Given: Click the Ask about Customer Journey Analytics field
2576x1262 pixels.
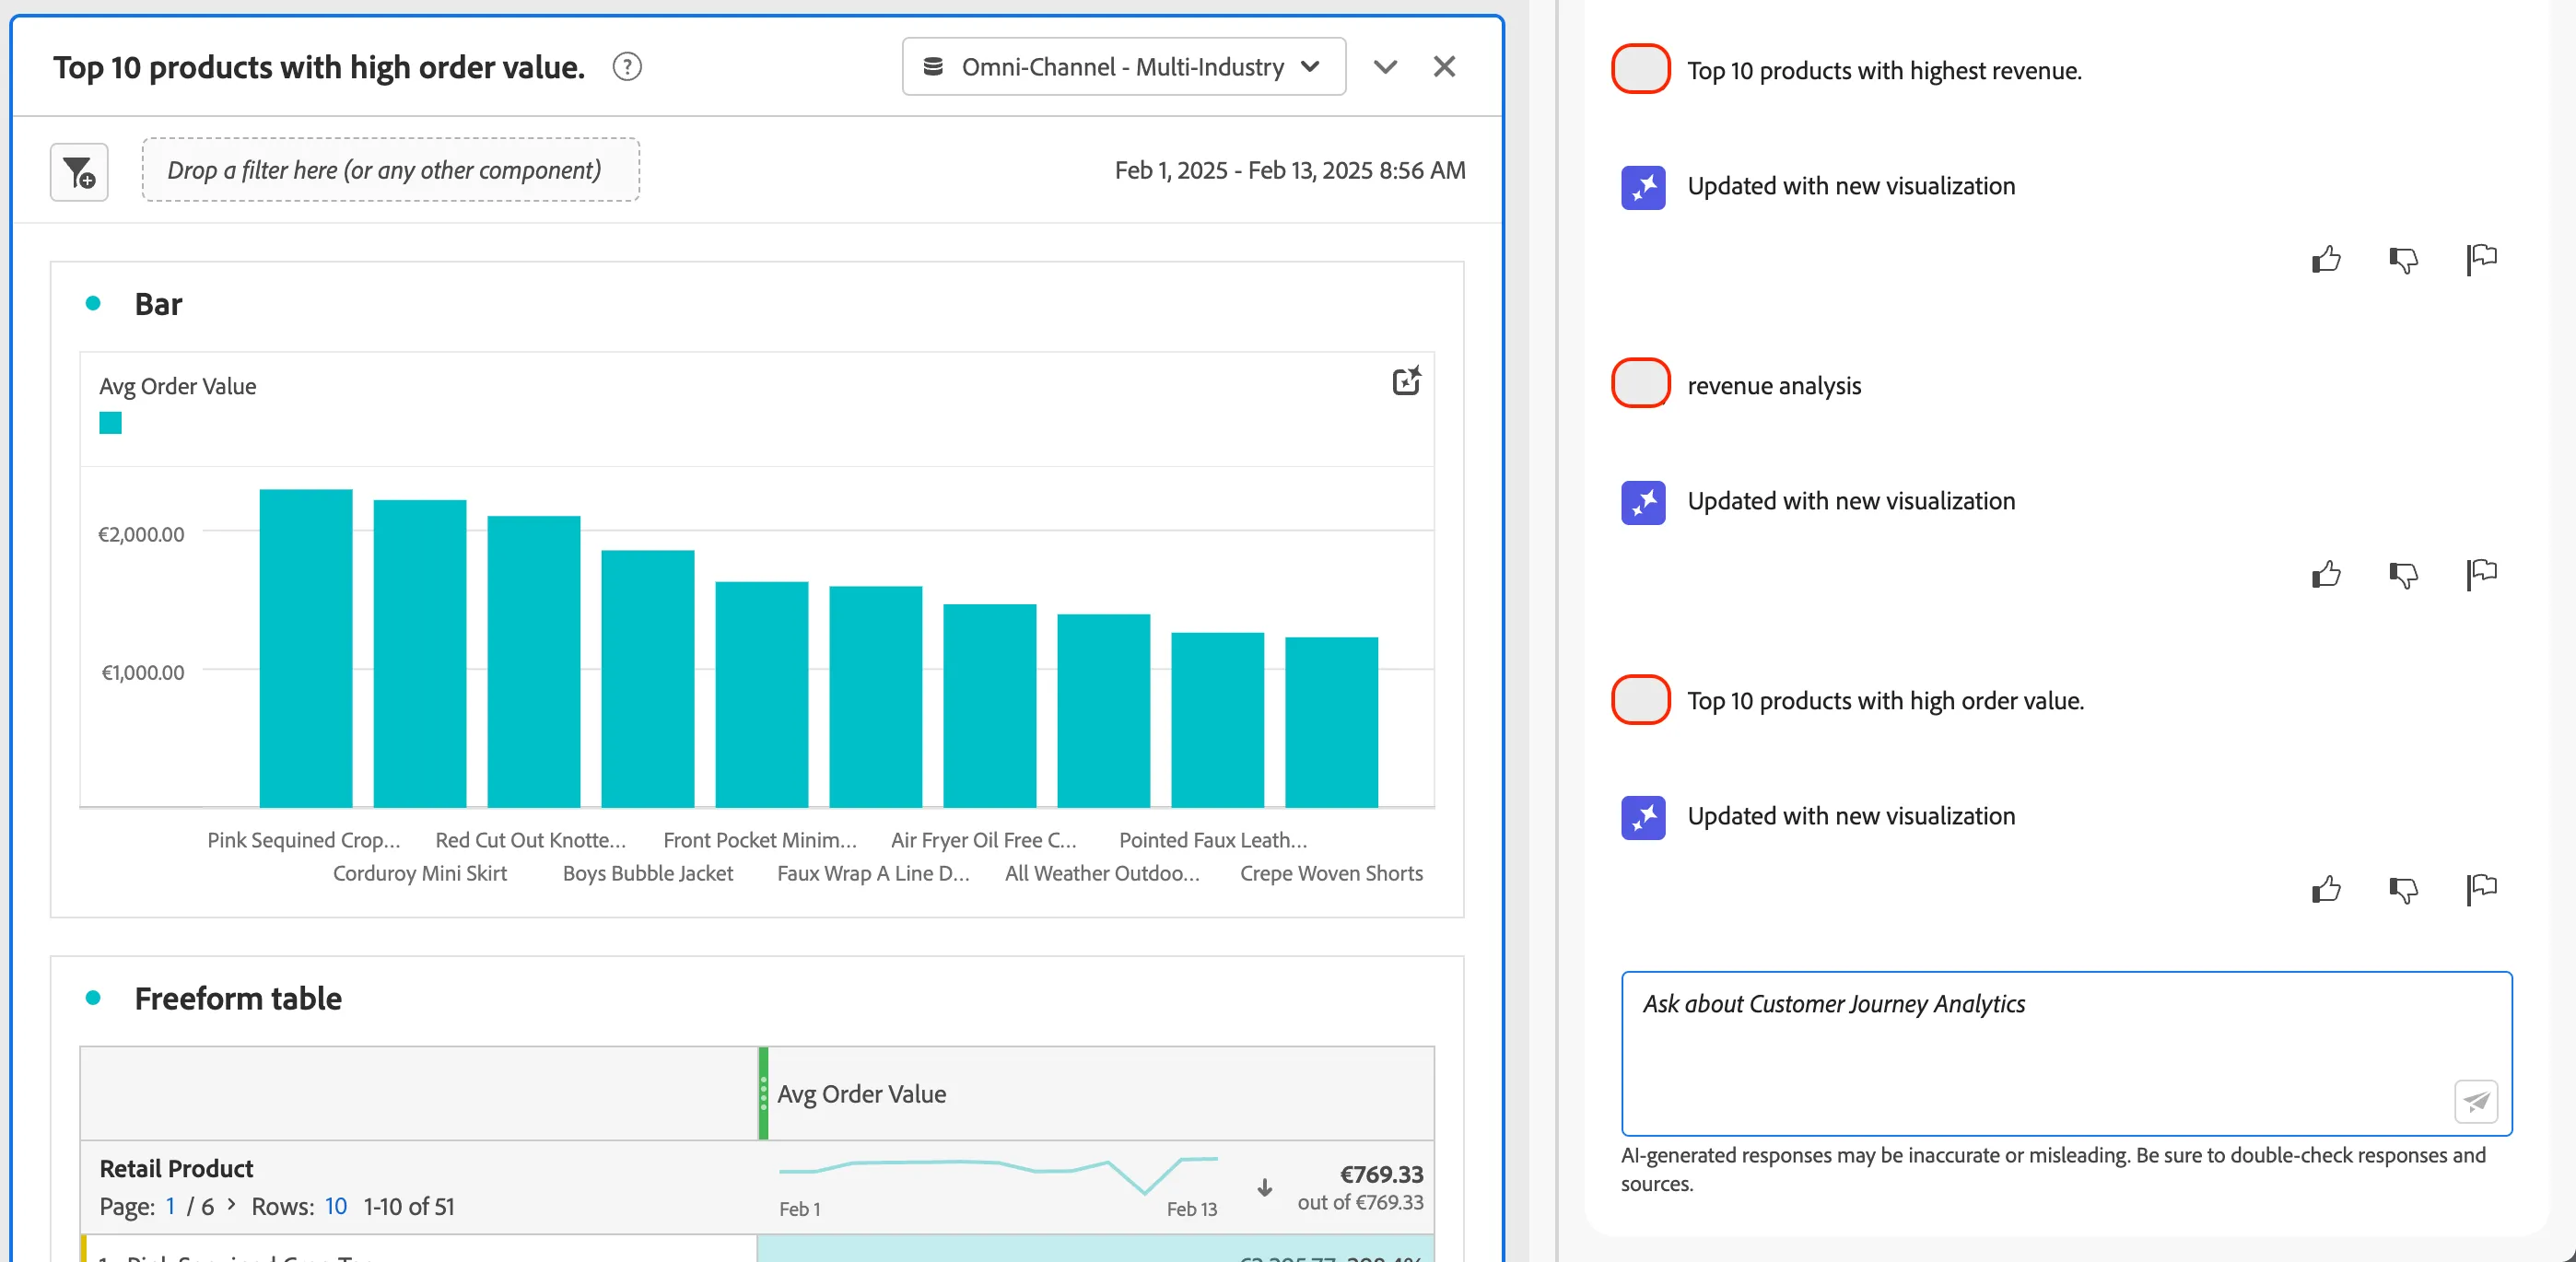Looking at the screenshot, I should 2066,1053.
